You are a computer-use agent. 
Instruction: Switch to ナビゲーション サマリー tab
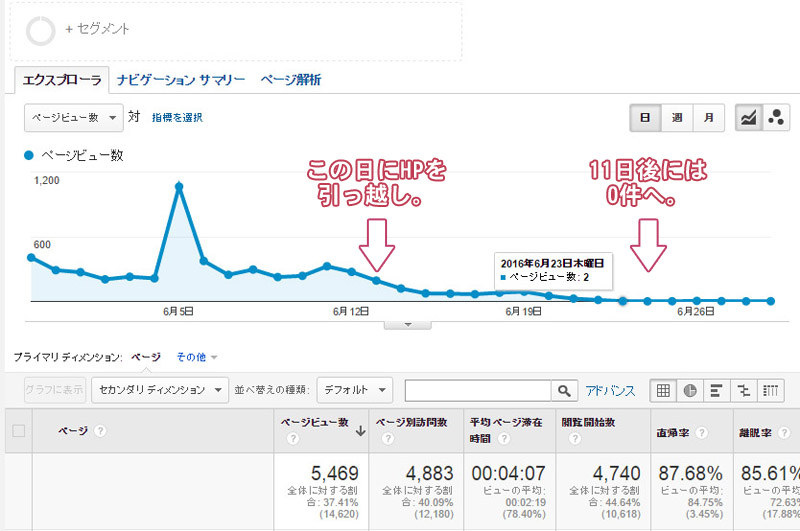pos(181,80)
